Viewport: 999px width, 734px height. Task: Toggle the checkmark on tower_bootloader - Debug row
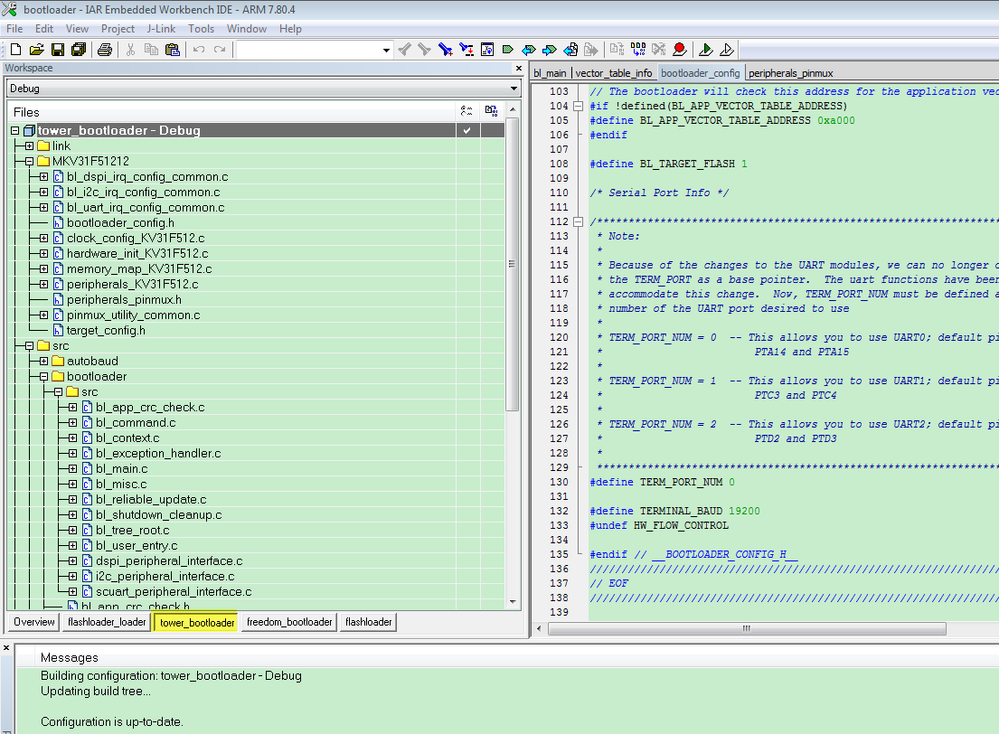[x=466, y=131]
